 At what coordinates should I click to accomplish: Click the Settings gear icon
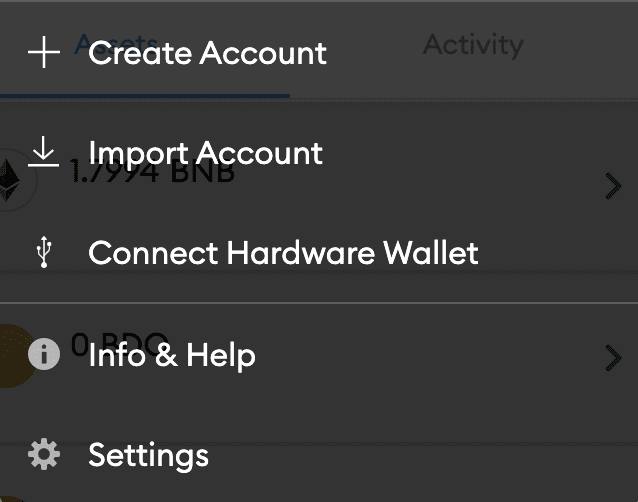(43, 456)
